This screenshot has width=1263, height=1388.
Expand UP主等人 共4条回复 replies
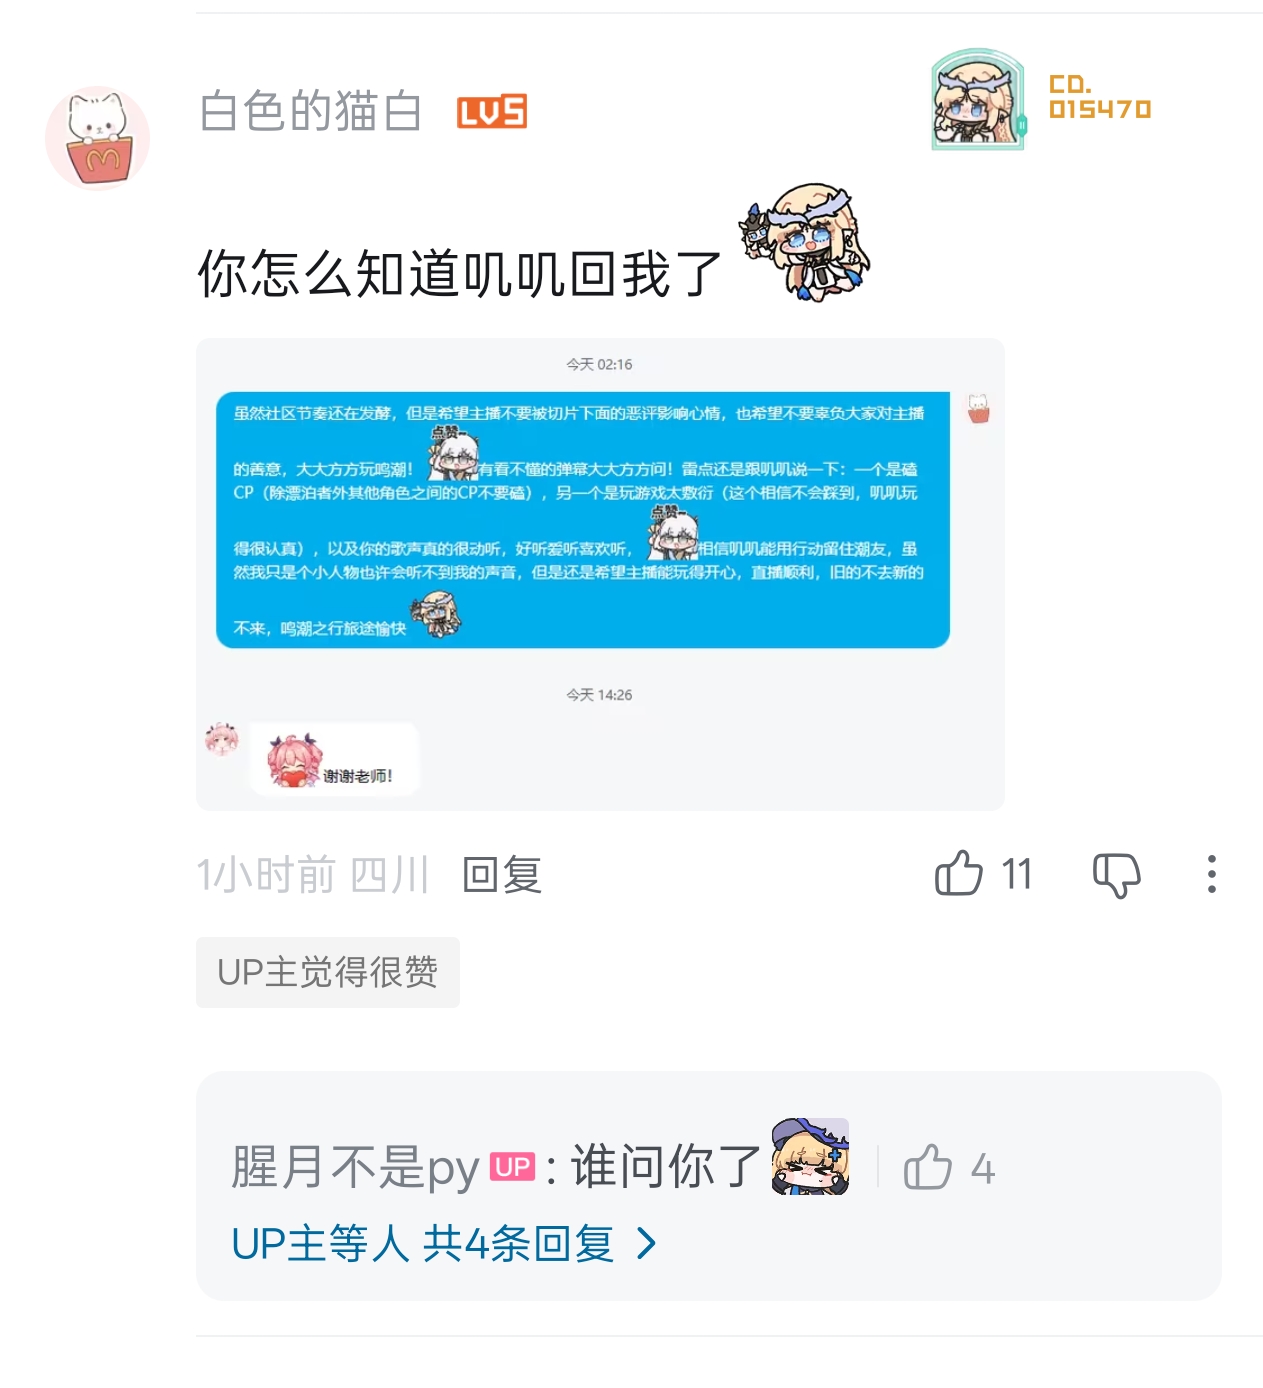tap(444, 1244)
